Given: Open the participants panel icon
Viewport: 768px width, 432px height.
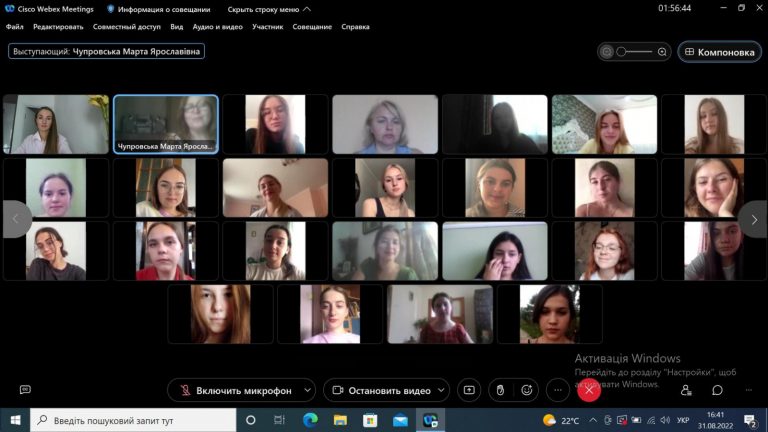Looking at the screenshot, I should (x=686, y=390).
